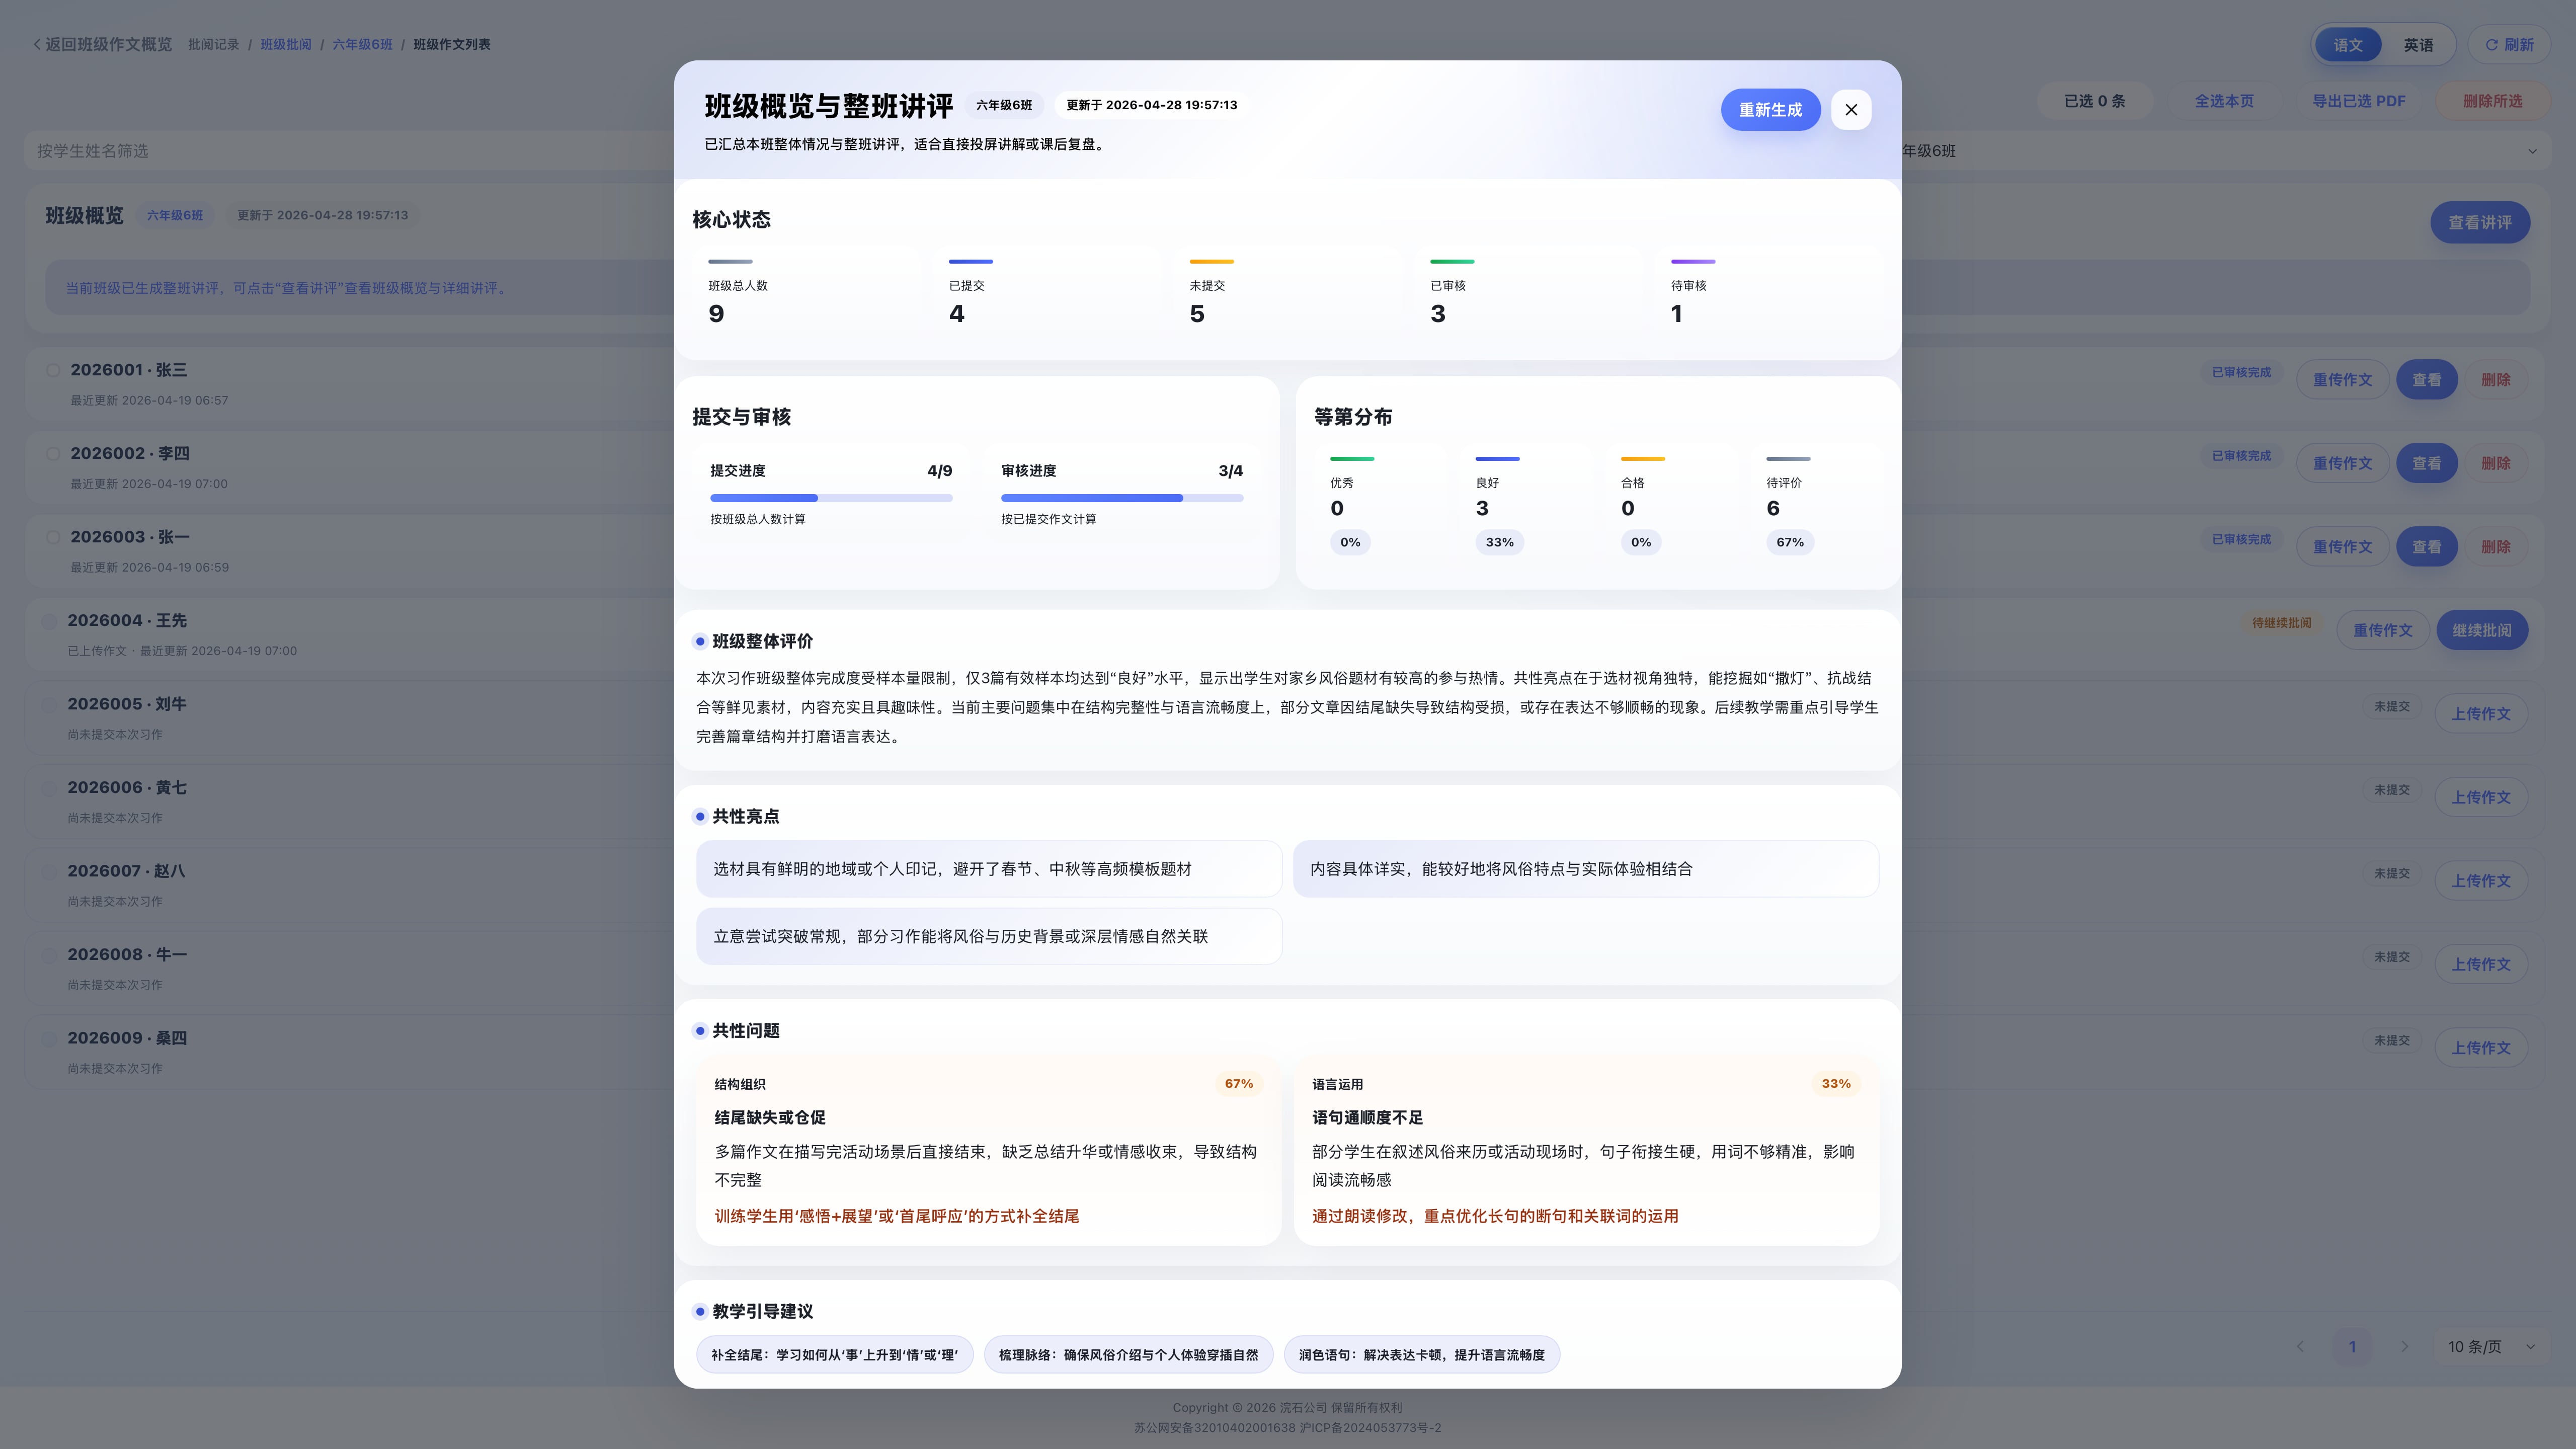Screen dimensions: 2576x1449
Task: Tick checkbox for 2026009 · 桑四
Action: pos(48,1038)
